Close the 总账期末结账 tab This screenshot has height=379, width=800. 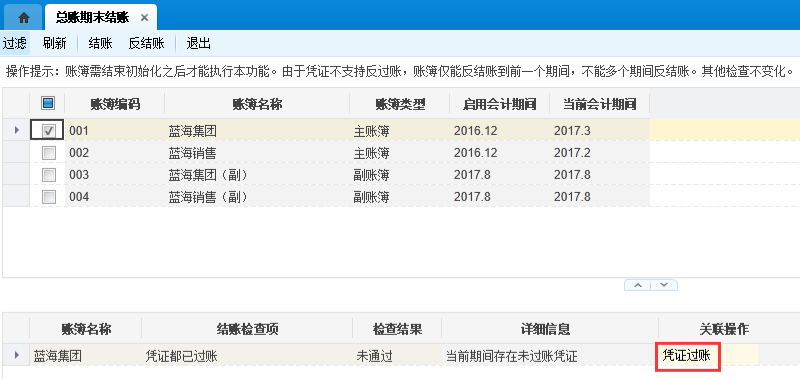click(144, 18)
